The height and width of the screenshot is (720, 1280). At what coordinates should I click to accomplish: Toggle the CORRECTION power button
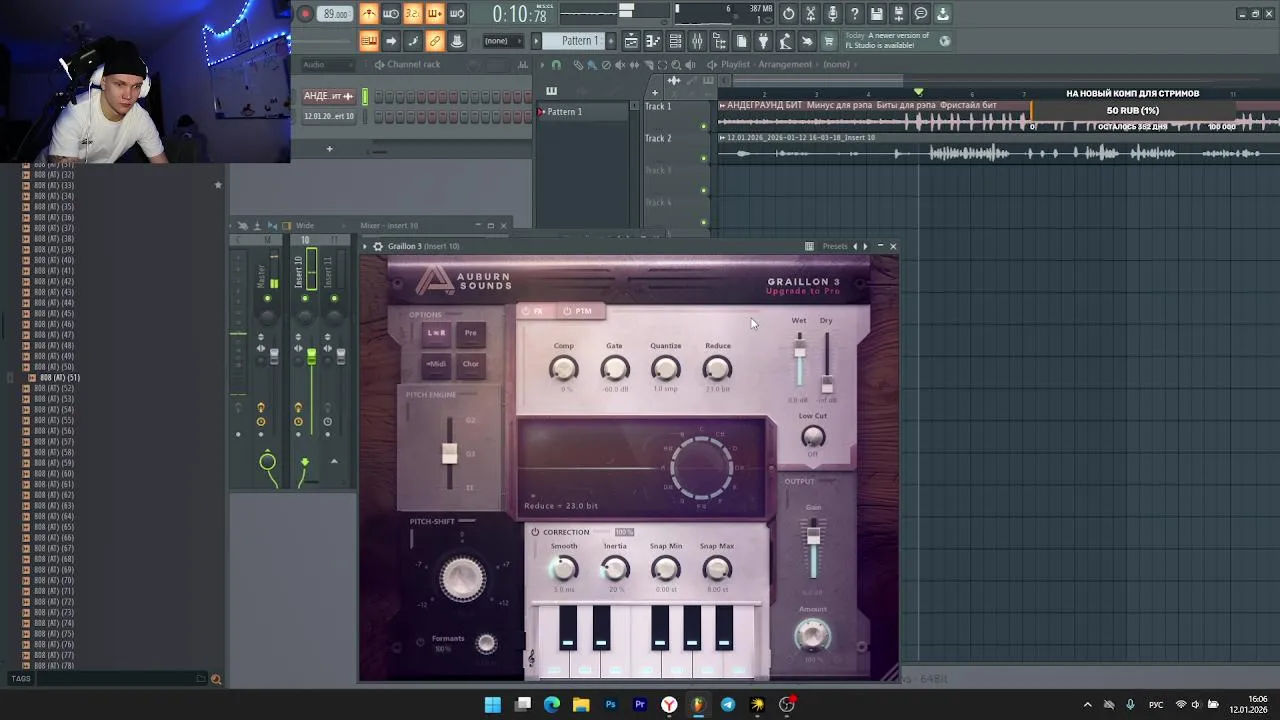[x=535, y=532]
